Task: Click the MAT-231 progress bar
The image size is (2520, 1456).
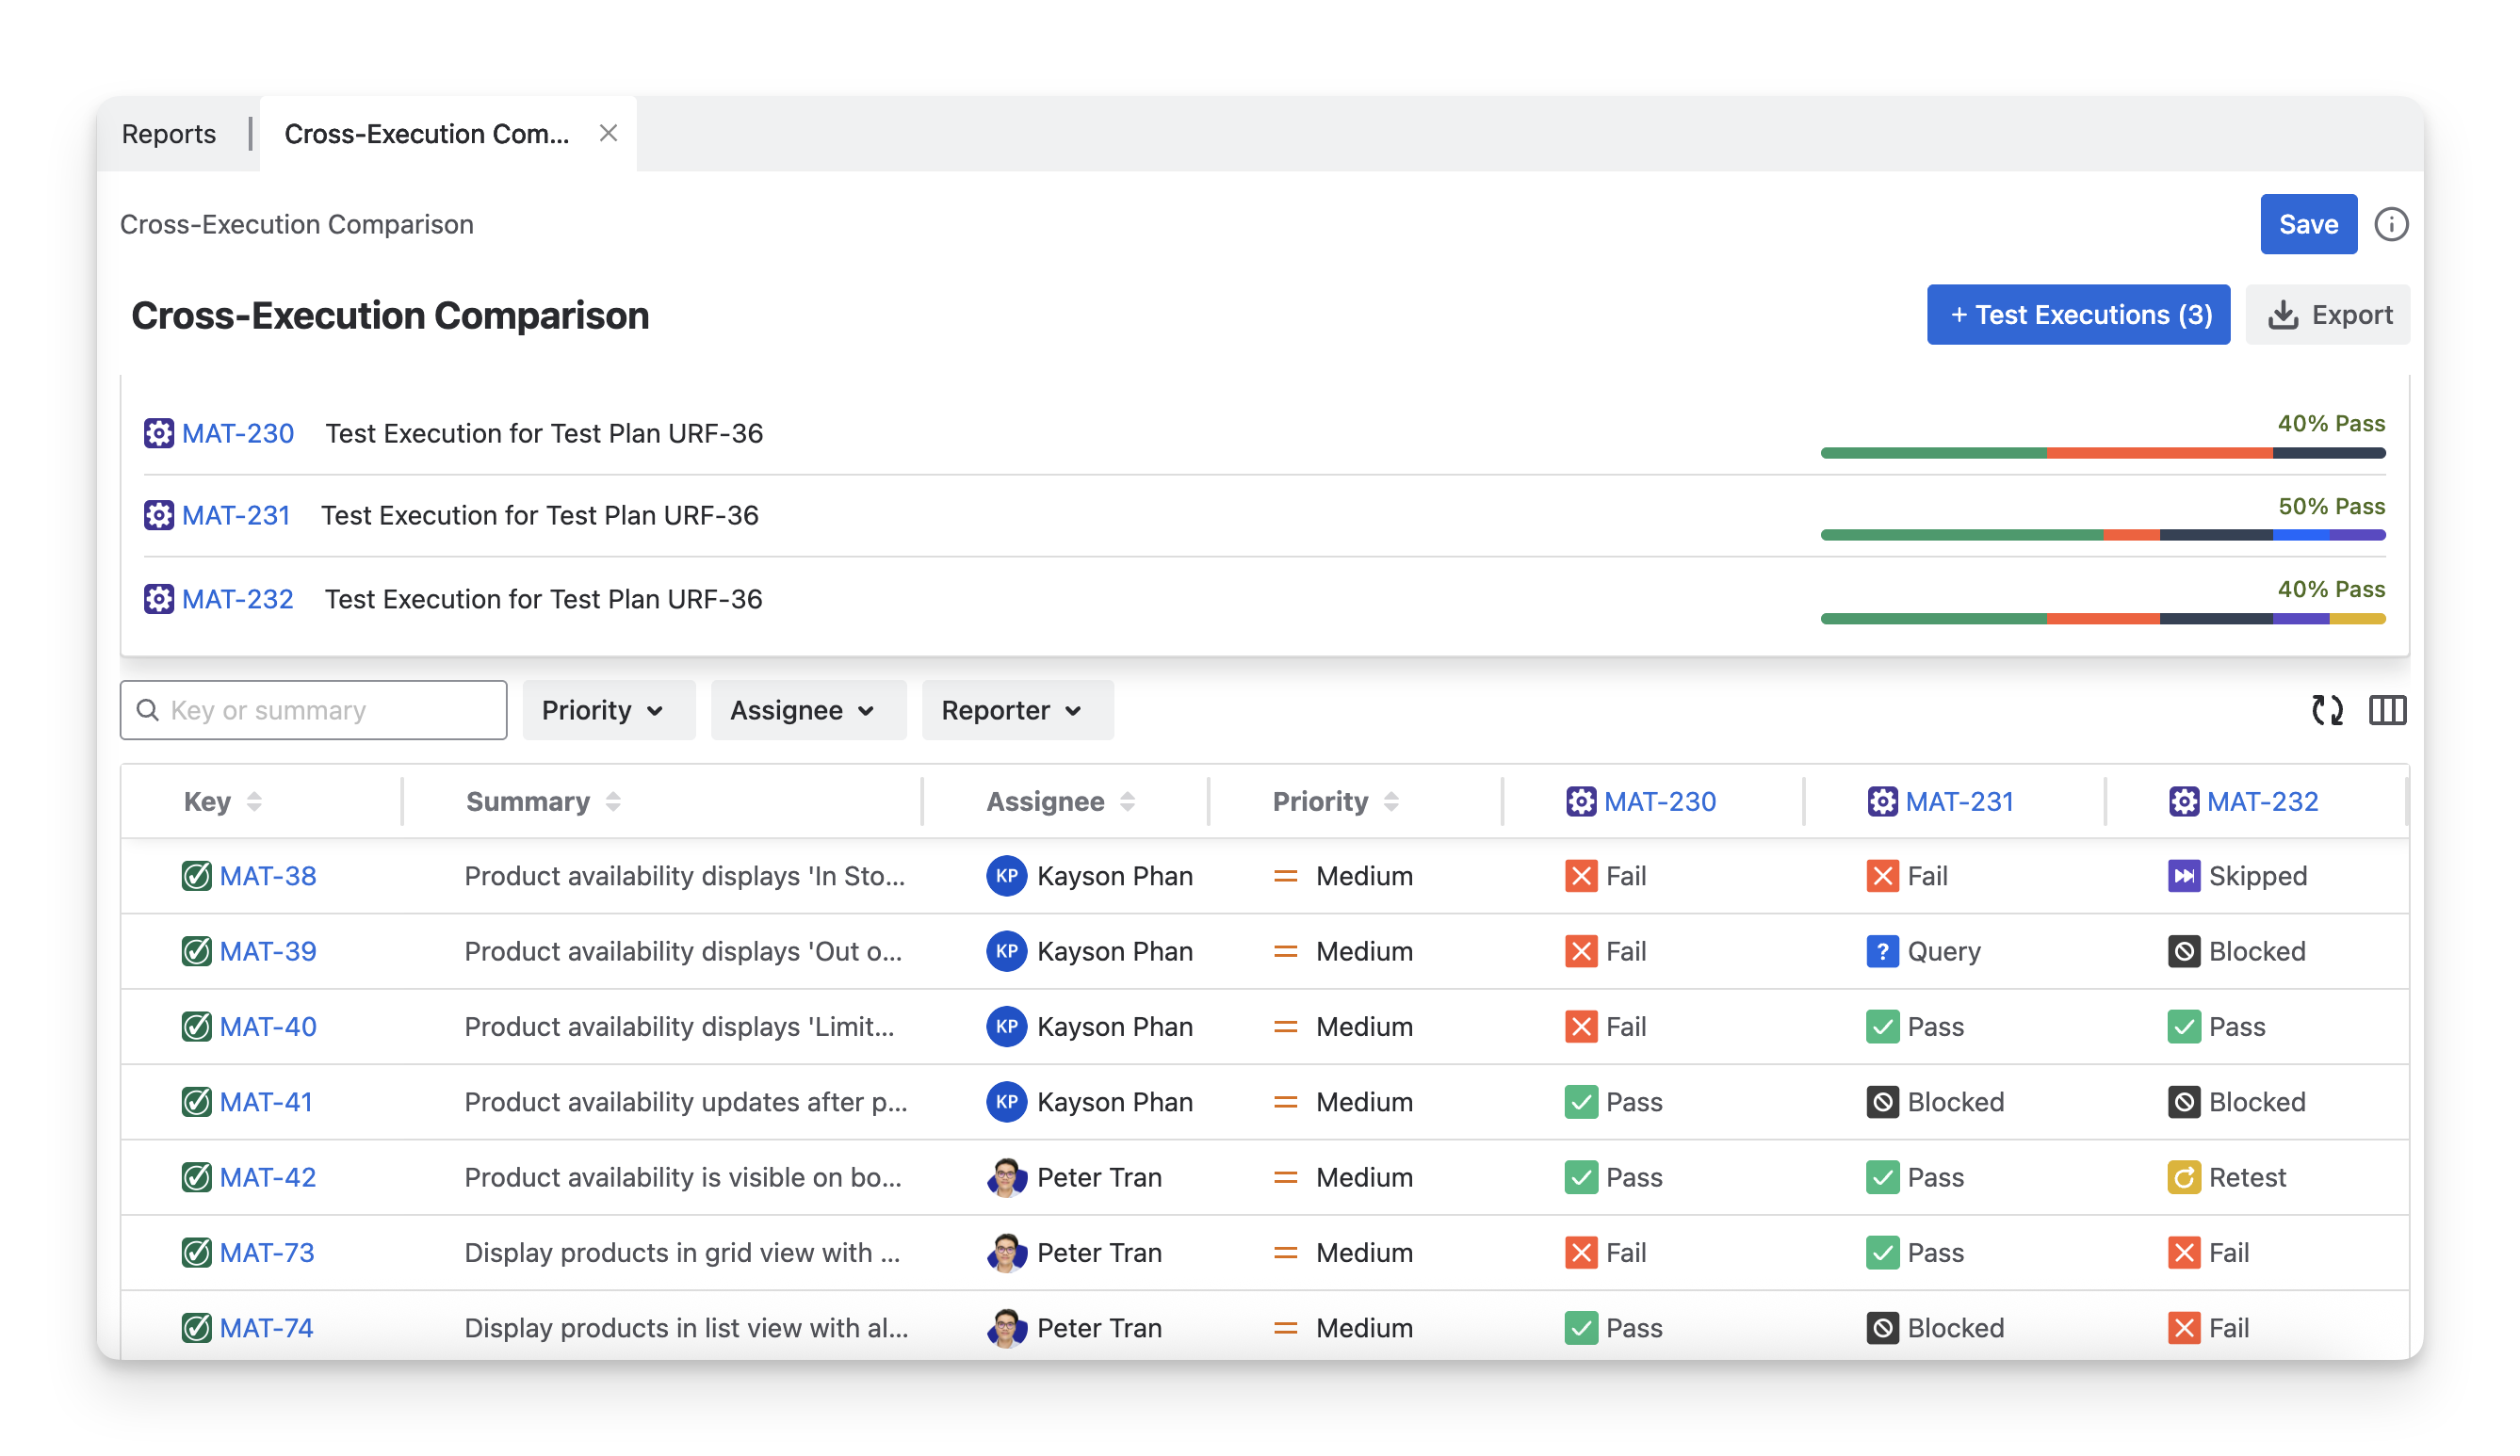Action: 2102,535
